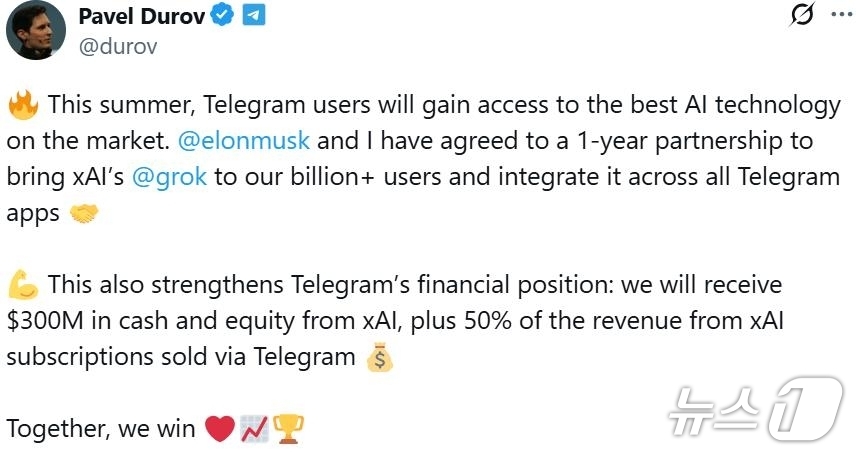Open the @elonmusk mention link
This screenshot has height=454, width=856.
(244, 141)
